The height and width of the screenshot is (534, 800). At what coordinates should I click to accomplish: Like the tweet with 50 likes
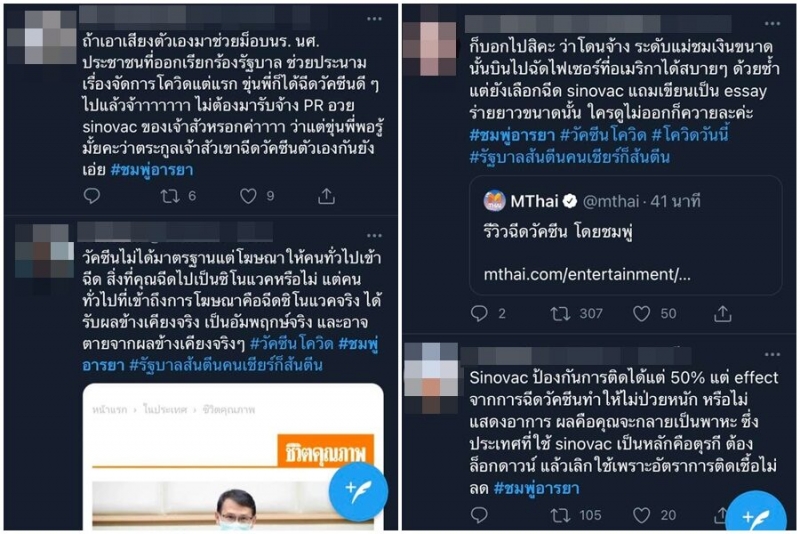point(641,313)
